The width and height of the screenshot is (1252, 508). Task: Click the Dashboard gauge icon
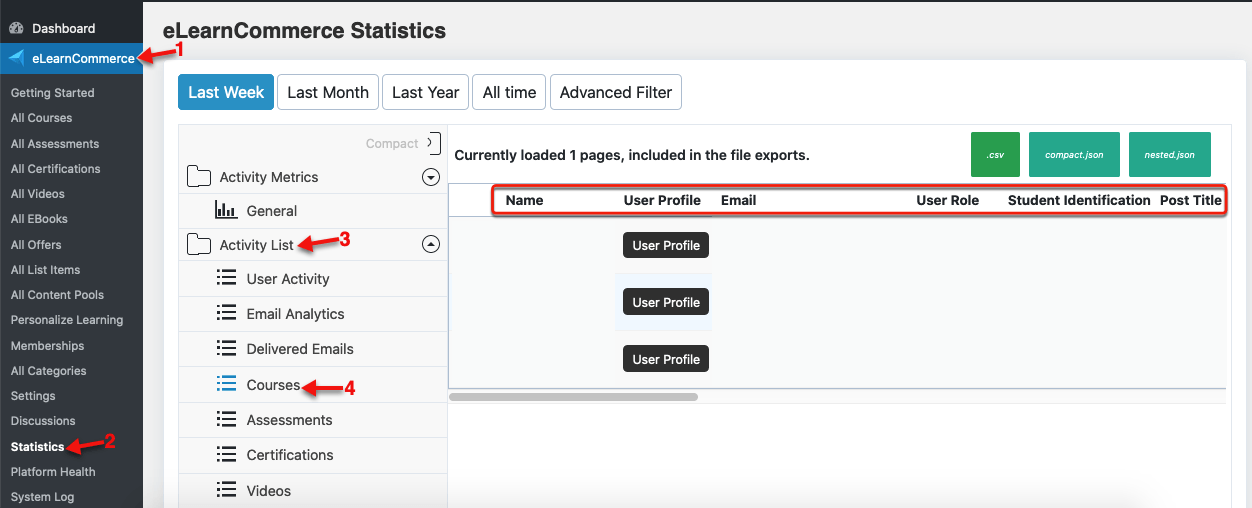click(16, 28)
